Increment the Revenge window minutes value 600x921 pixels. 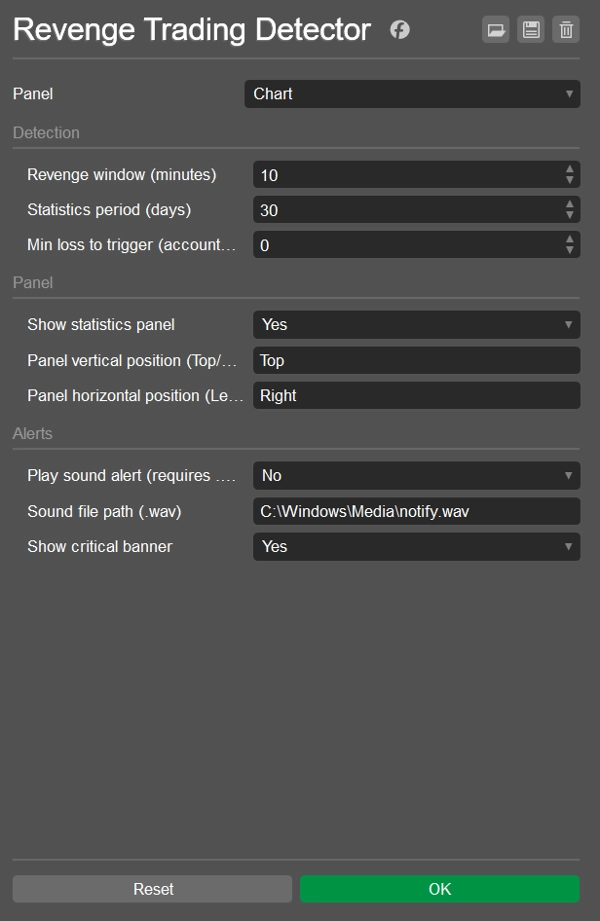pyautogui.click(x=571, y=170)
